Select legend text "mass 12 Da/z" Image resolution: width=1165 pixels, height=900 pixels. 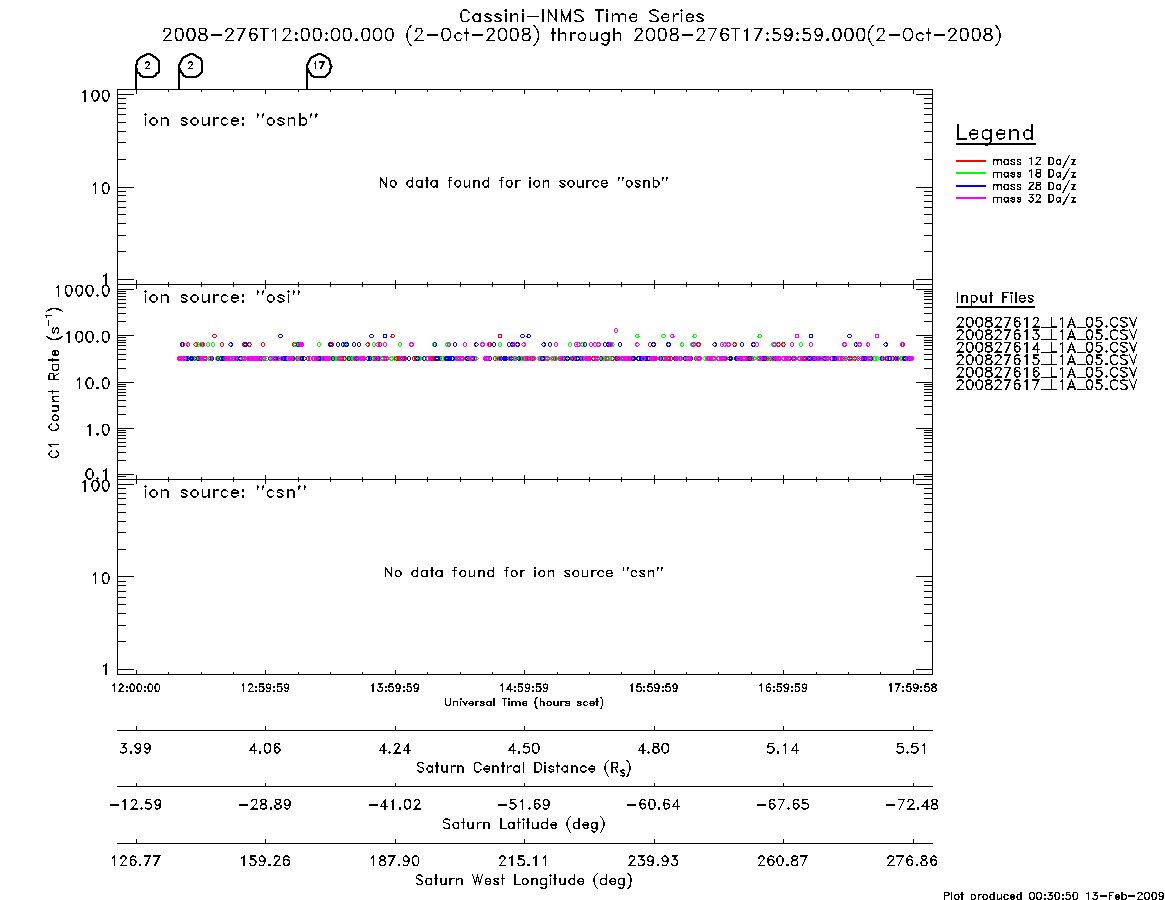tap(1034, 161)
